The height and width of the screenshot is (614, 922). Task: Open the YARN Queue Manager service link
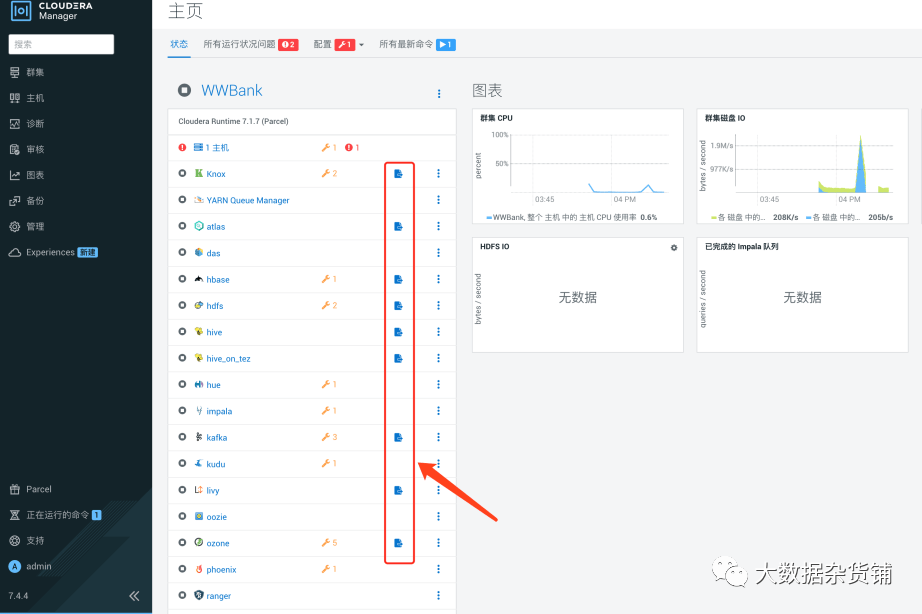click(x=248, y=201)
